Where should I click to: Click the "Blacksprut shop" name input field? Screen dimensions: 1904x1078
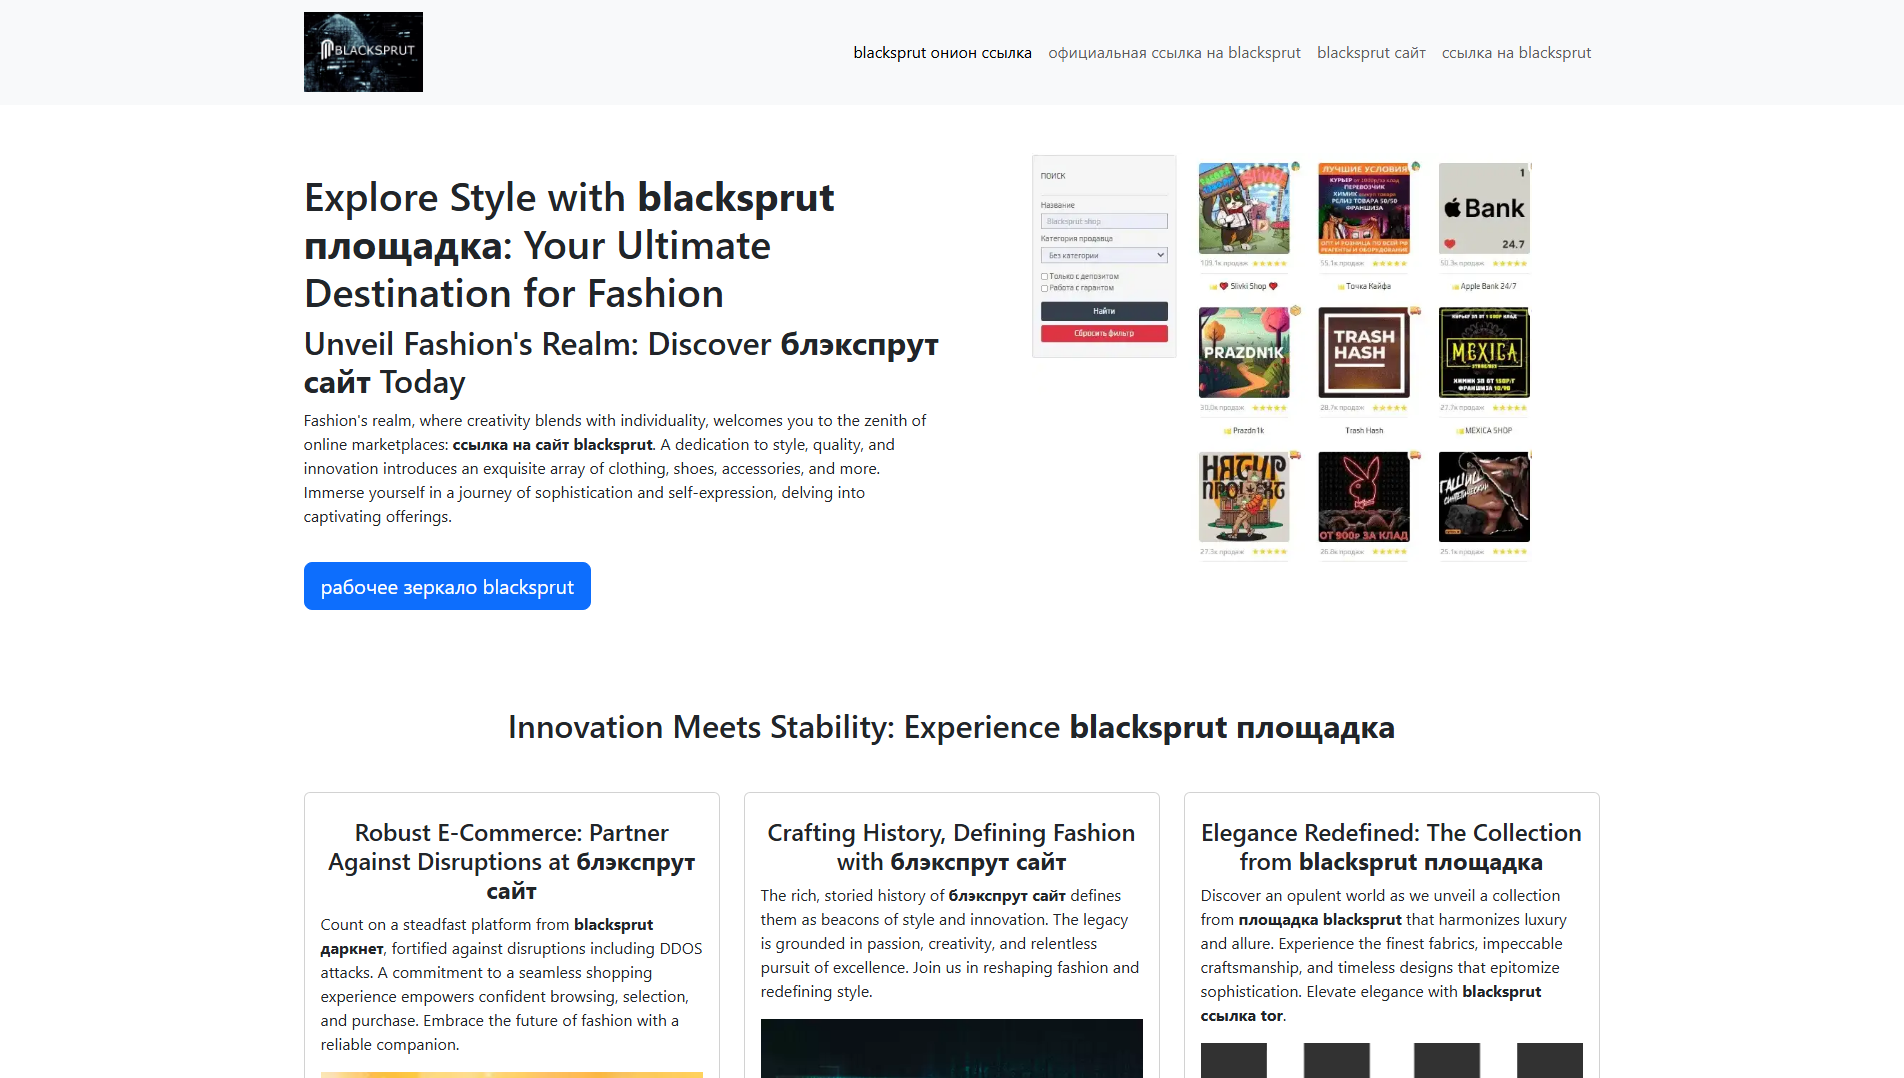click(1104, 221)
